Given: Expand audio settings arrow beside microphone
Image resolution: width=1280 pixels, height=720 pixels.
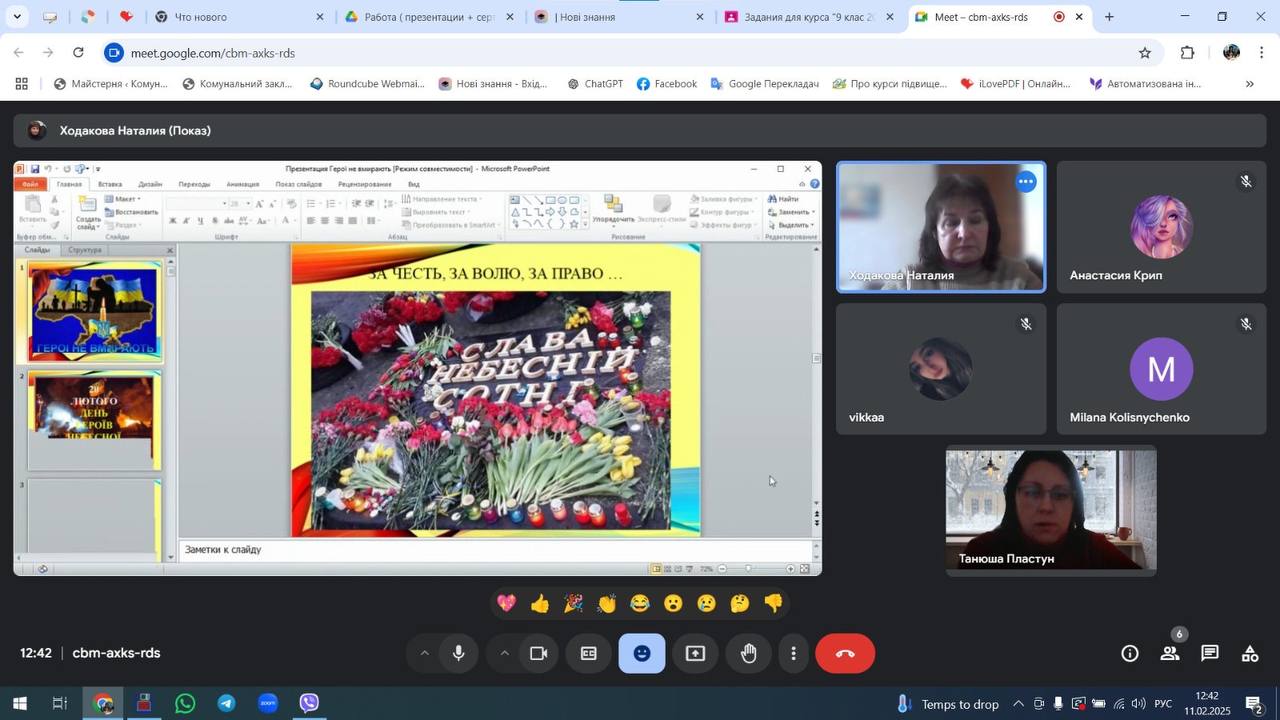Looking at the screenshot, I should click(x=424, y=654).
